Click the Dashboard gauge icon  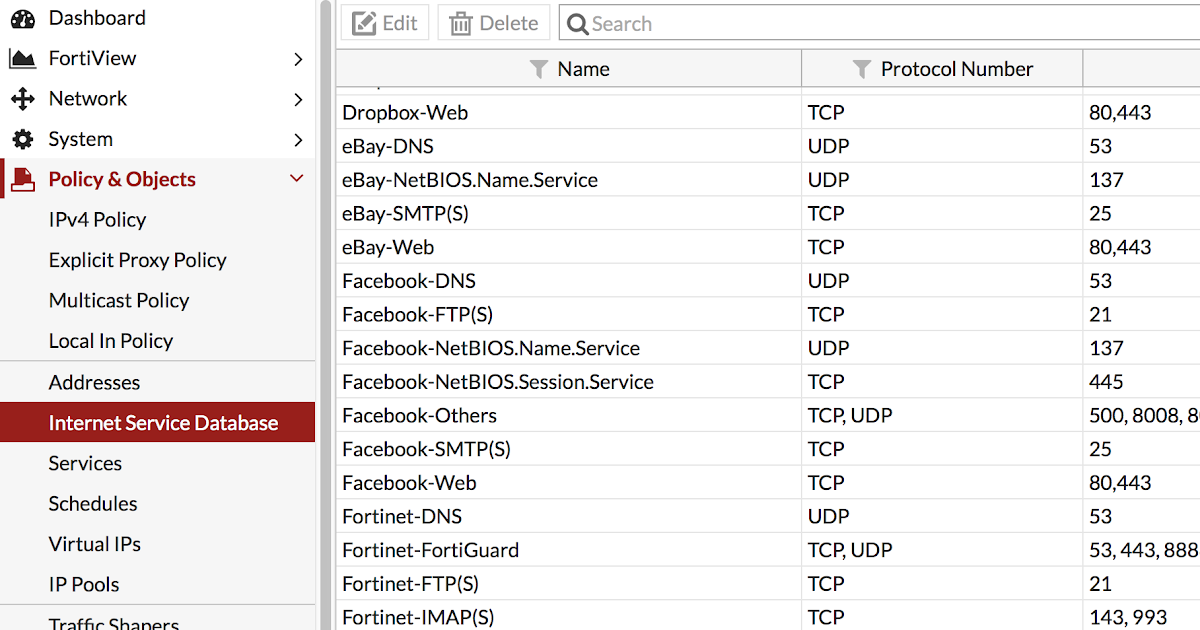(22, 18)
